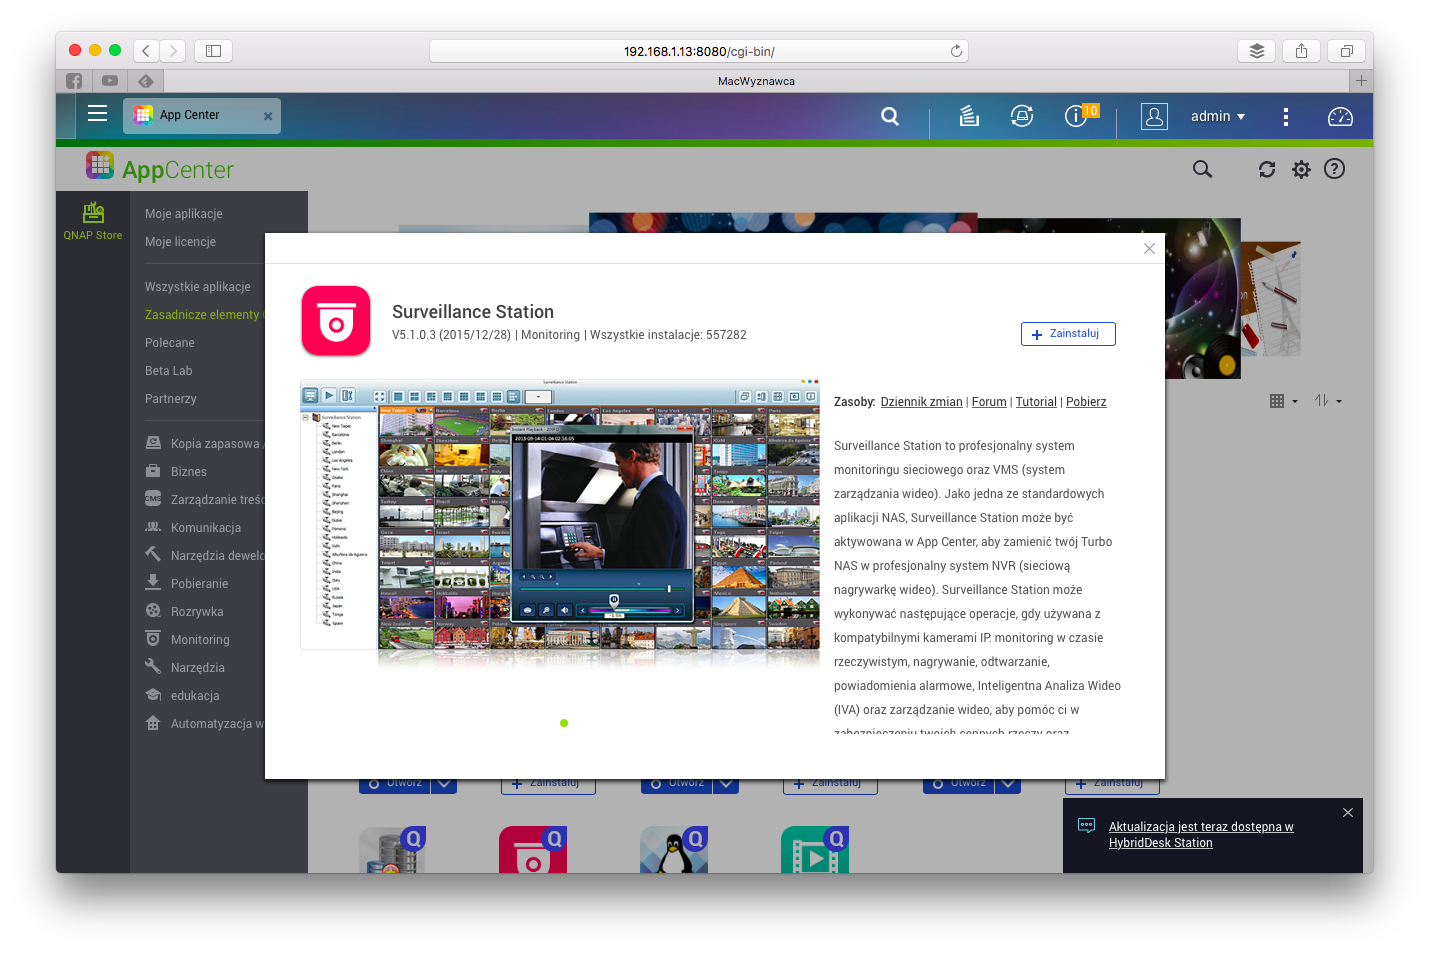Select the QNAP Store sidebar icon

(93, 221)
